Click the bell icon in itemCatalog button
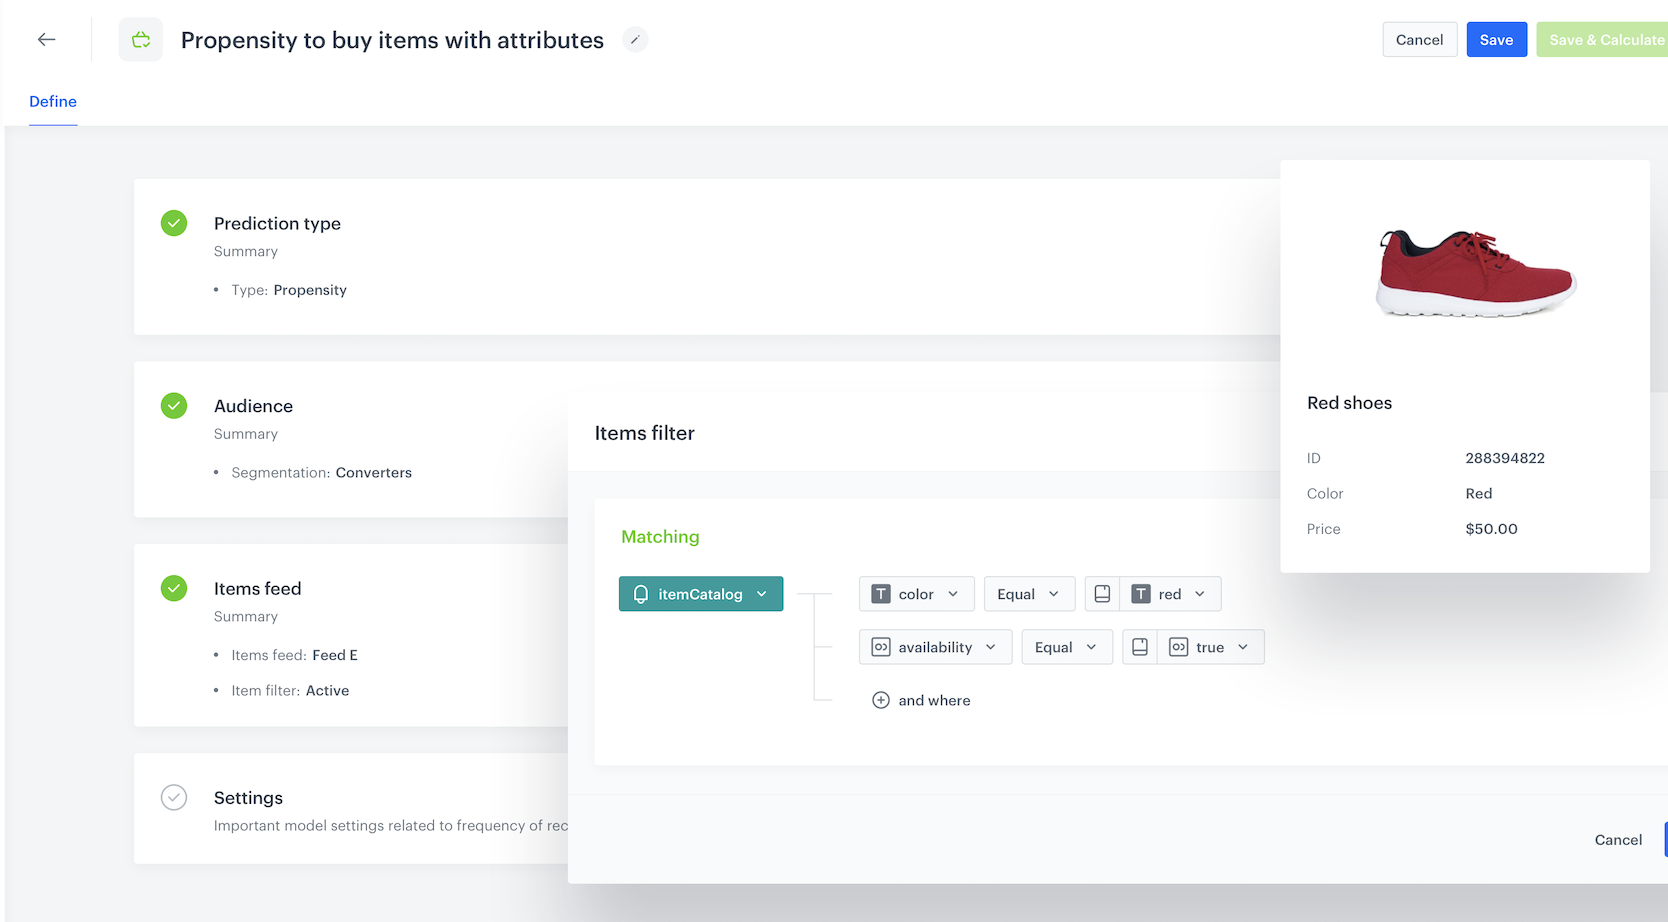This screenshot has width=1668, height=922. click(x=641, y=594)
